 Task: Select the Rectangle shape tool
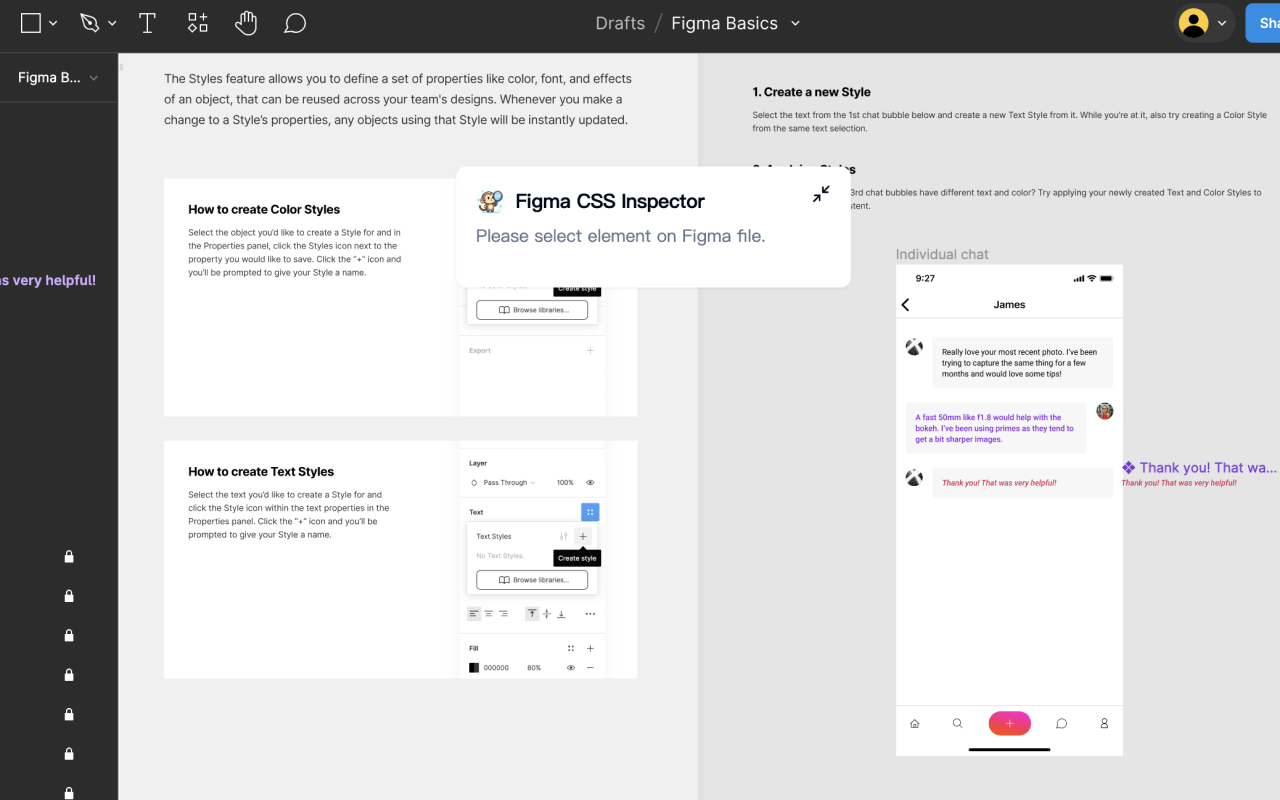click(x=31, y=23)
